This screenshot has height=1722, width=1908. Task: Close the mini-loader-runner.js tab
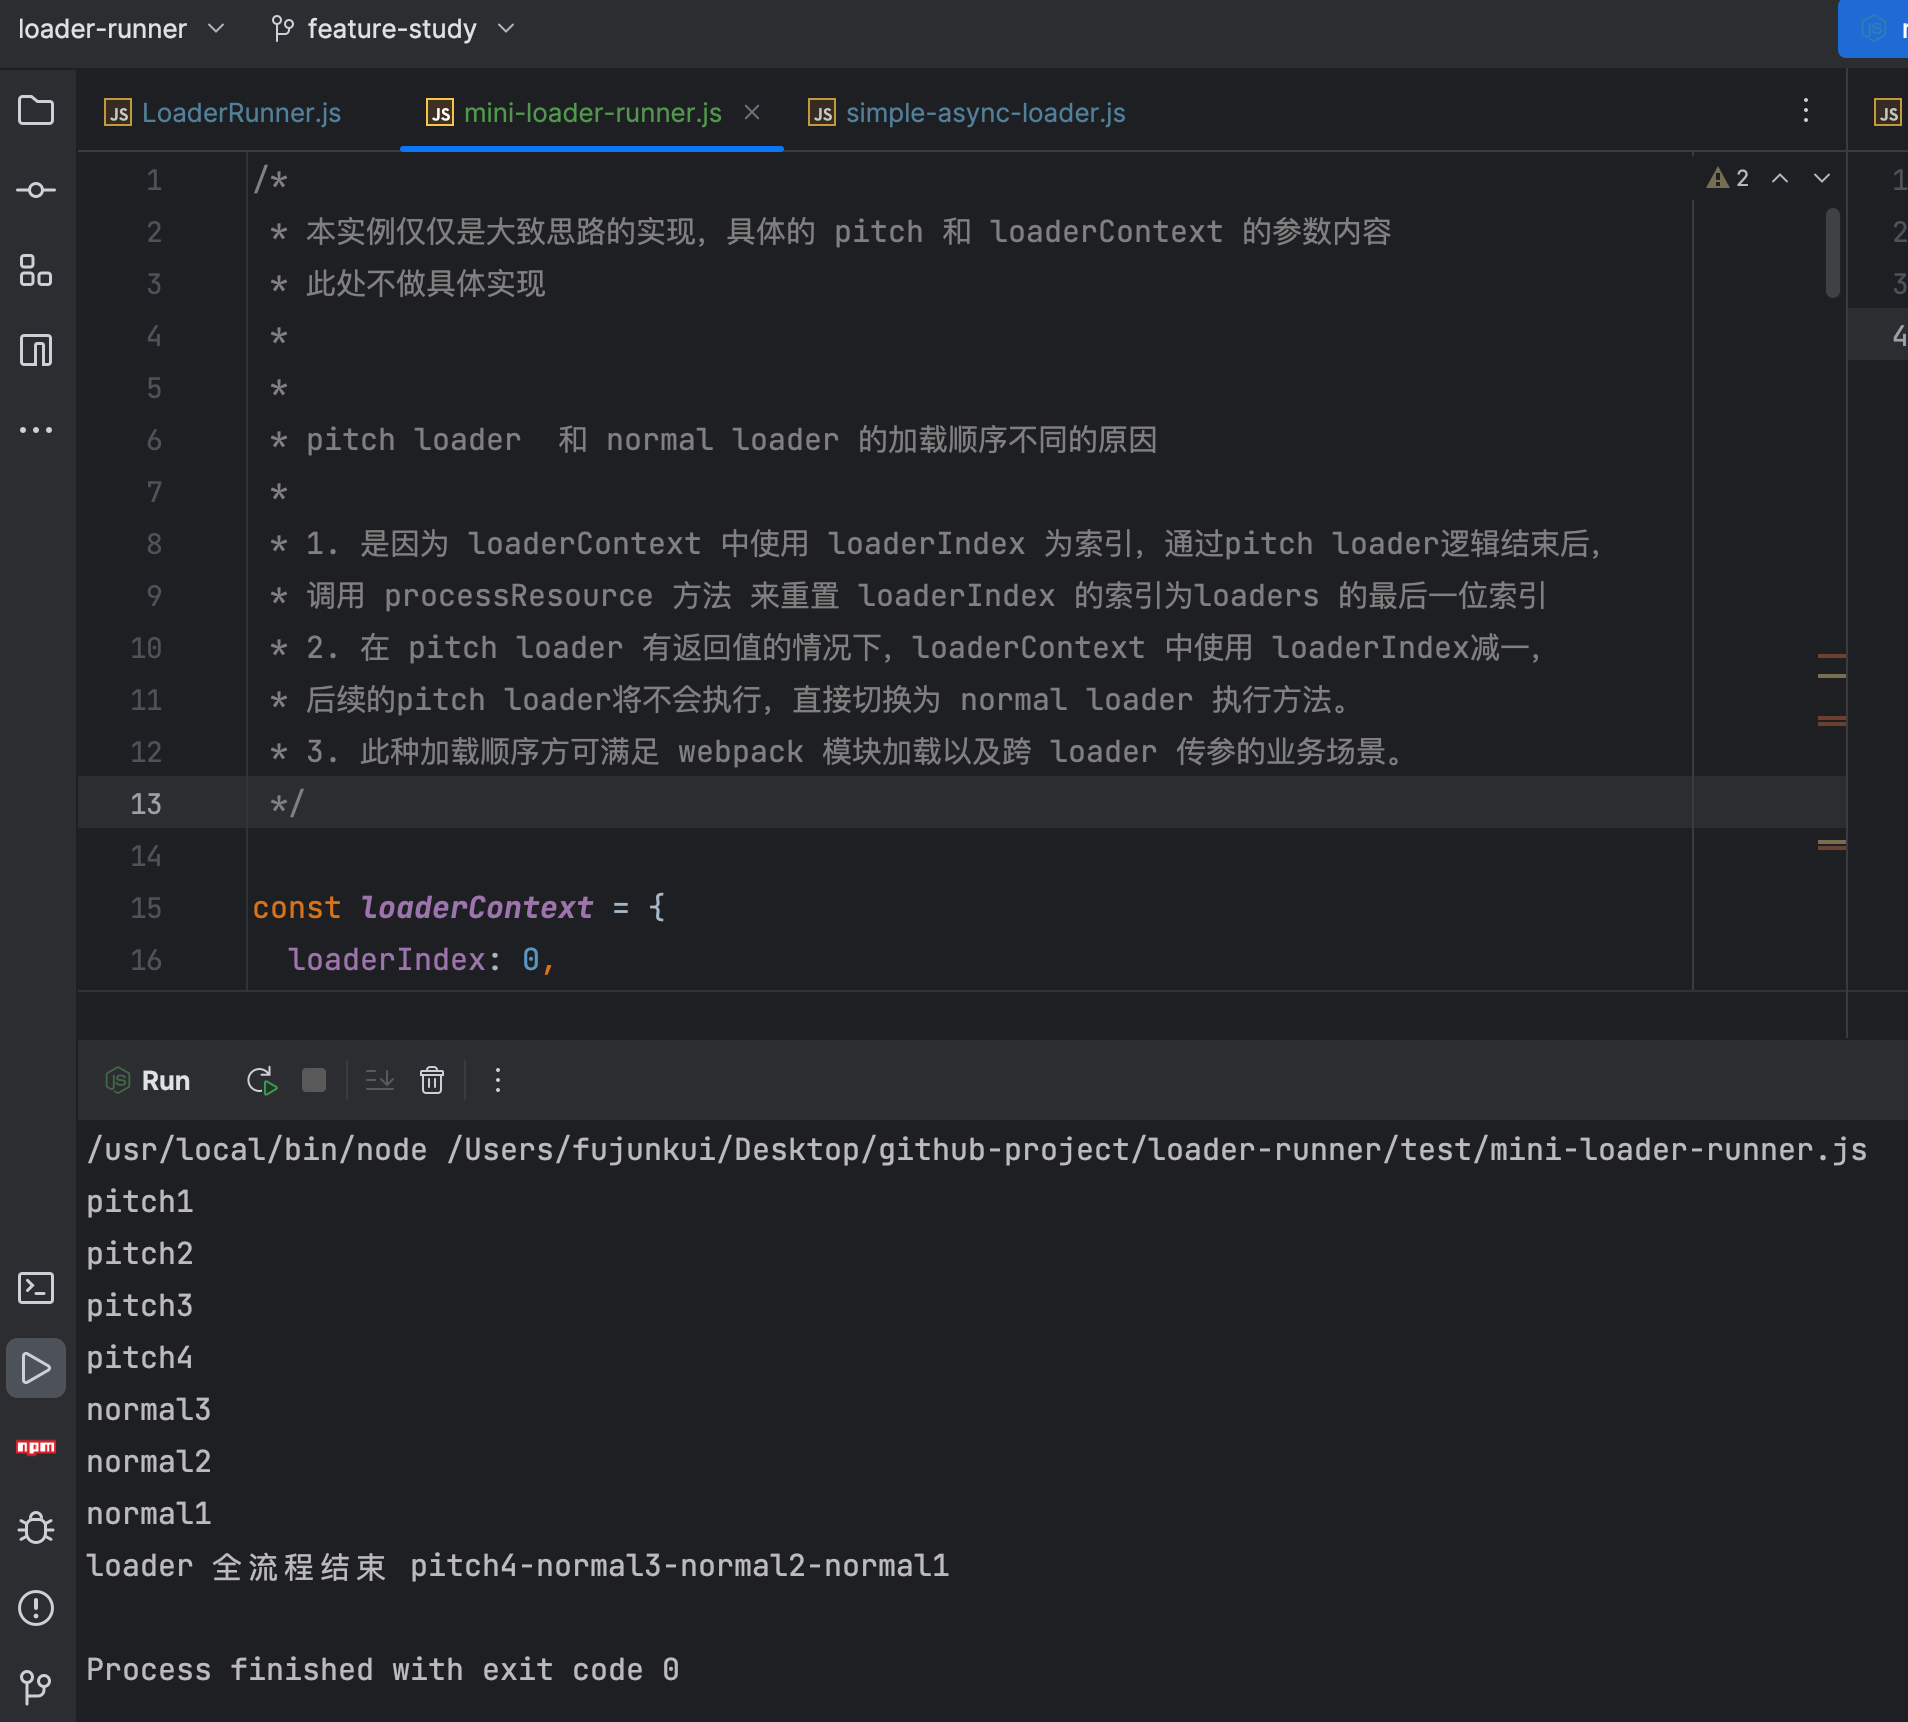coord(752,113)
